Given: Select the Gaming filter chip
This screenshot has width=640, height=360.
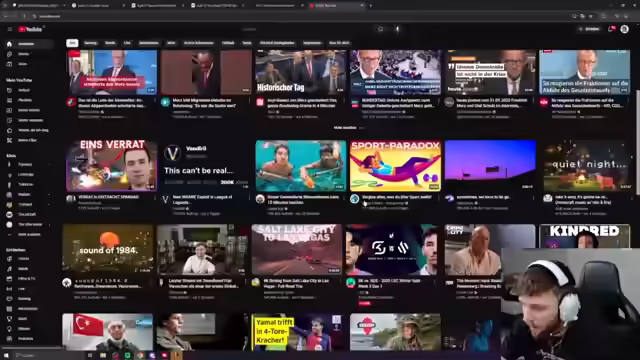Looking at the screenshot, I should tap(91, 43).
